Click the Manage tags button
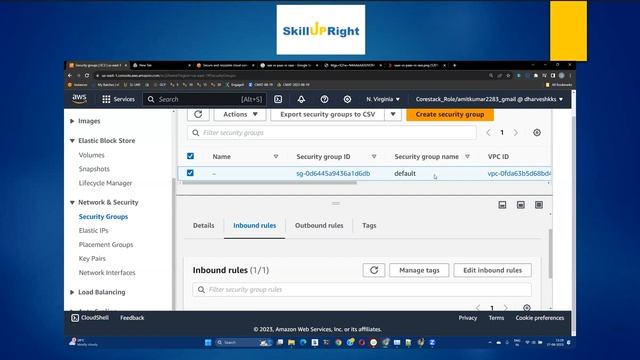 (x=419, y=270)
